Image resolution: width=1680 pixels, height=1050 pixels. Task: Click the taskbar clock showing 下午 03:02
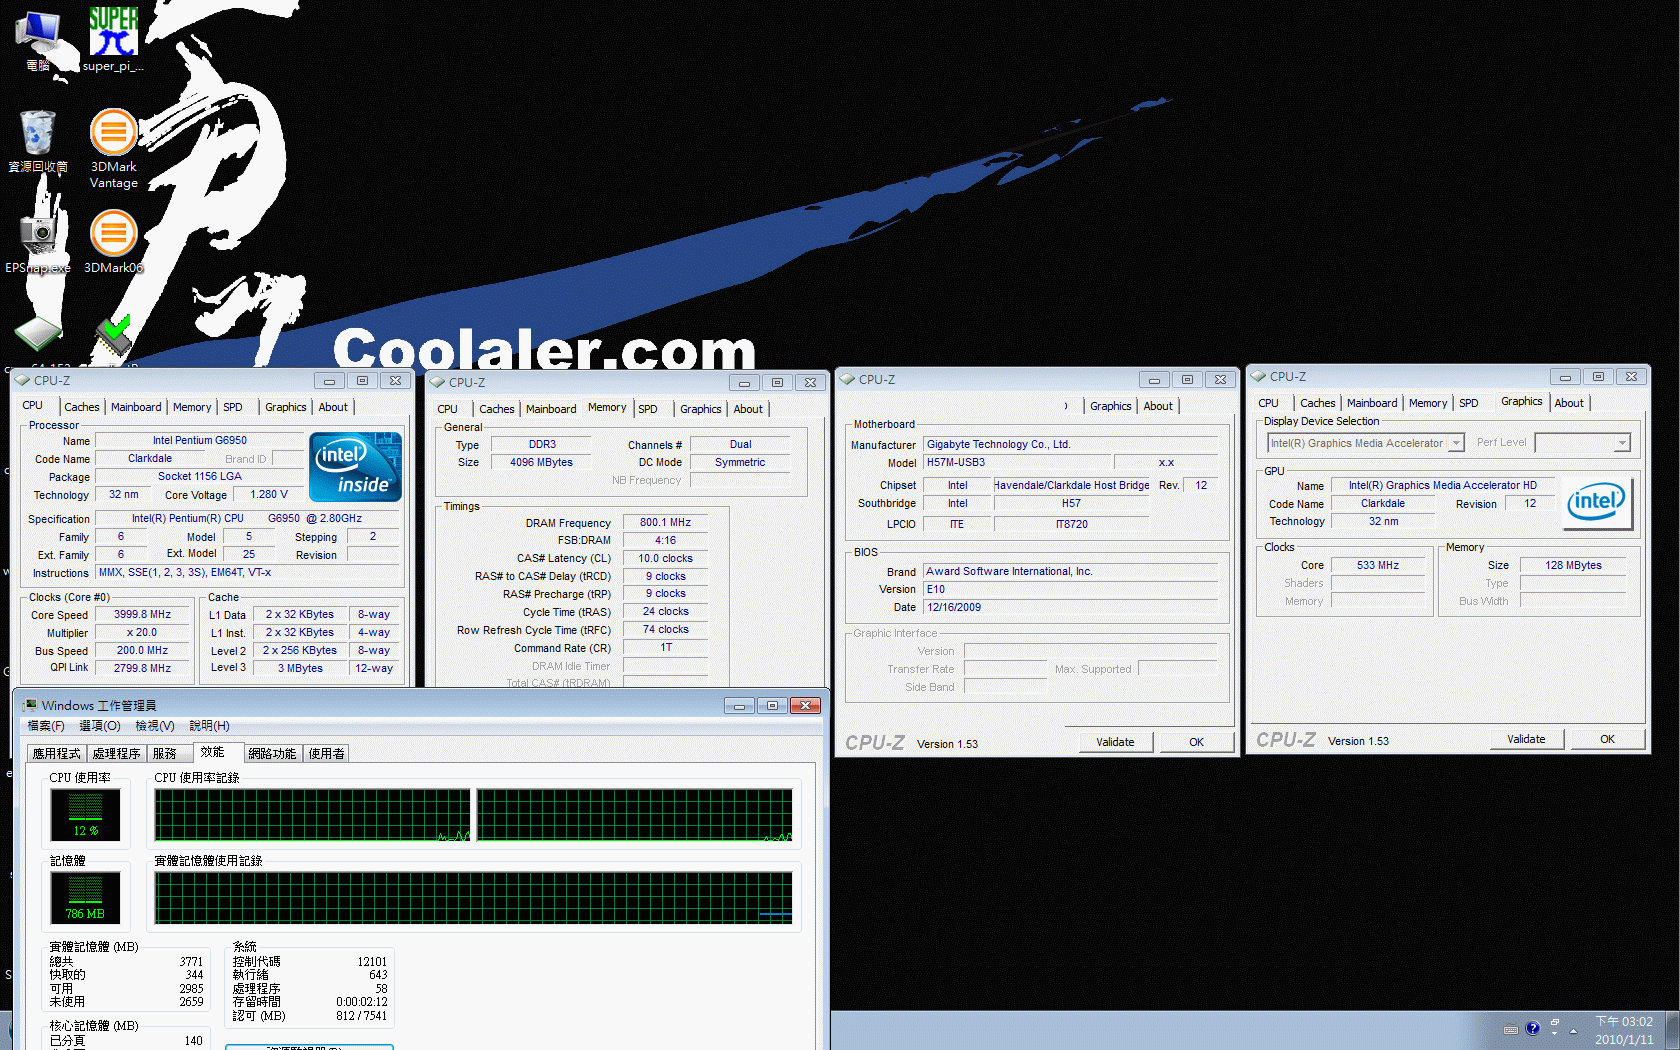point(1624,1030)
